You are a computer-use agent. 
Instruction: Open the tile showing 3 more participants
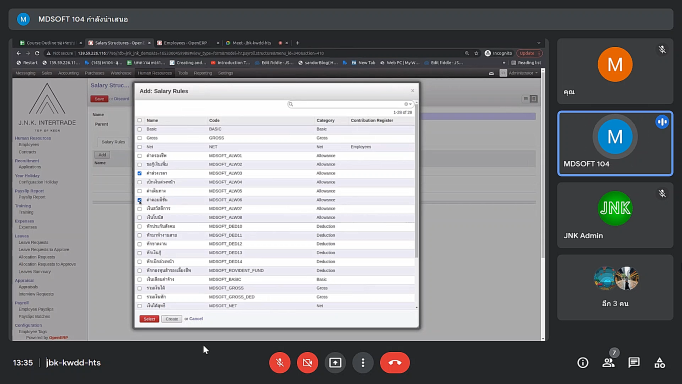coord(615,287)
